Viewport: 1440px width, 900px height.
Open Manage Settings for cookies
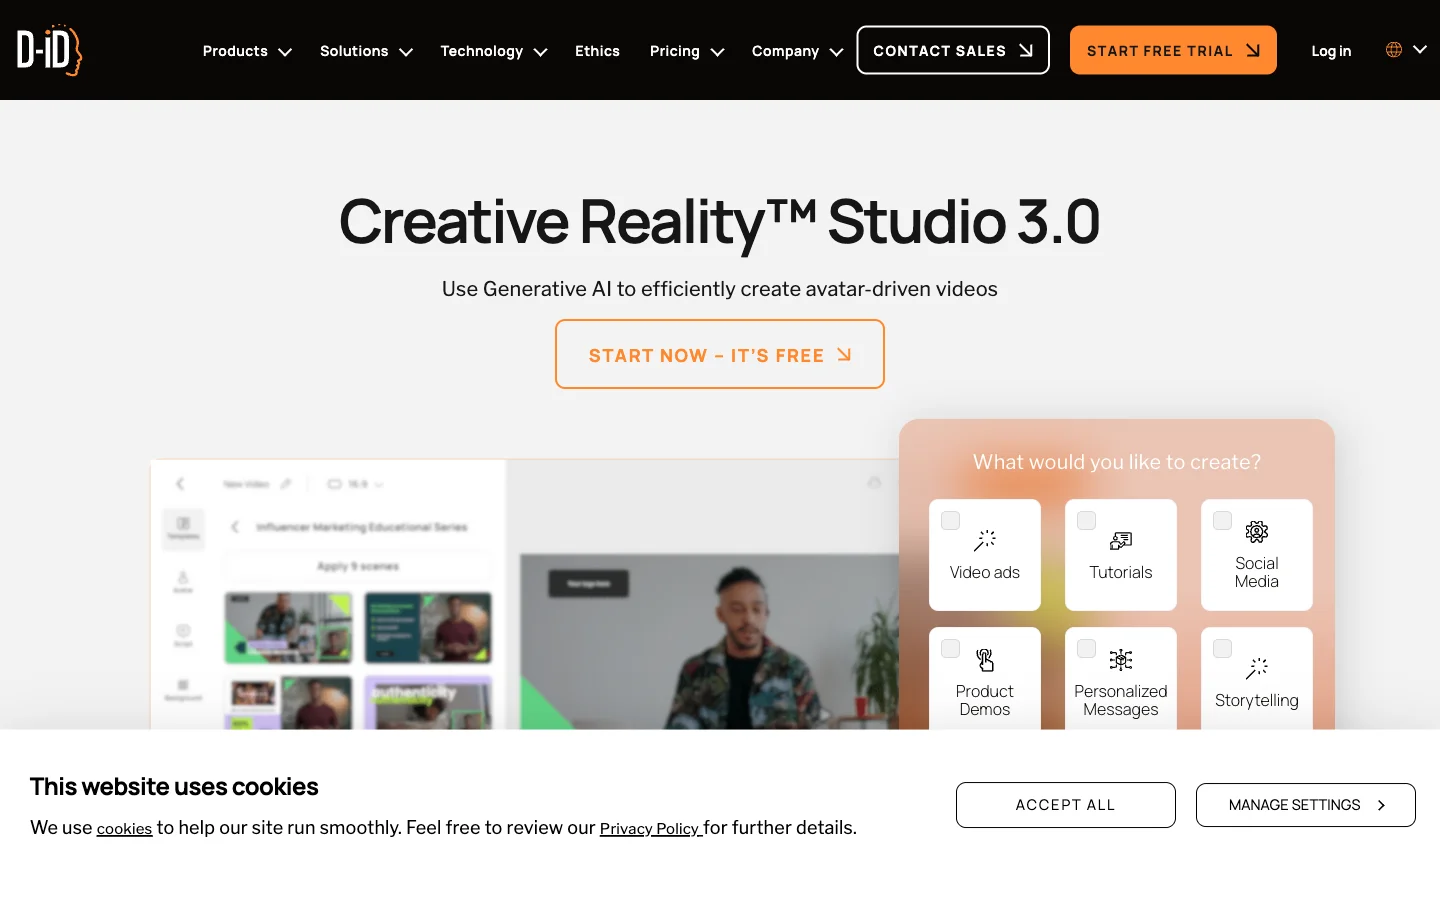pos(1306,805)
